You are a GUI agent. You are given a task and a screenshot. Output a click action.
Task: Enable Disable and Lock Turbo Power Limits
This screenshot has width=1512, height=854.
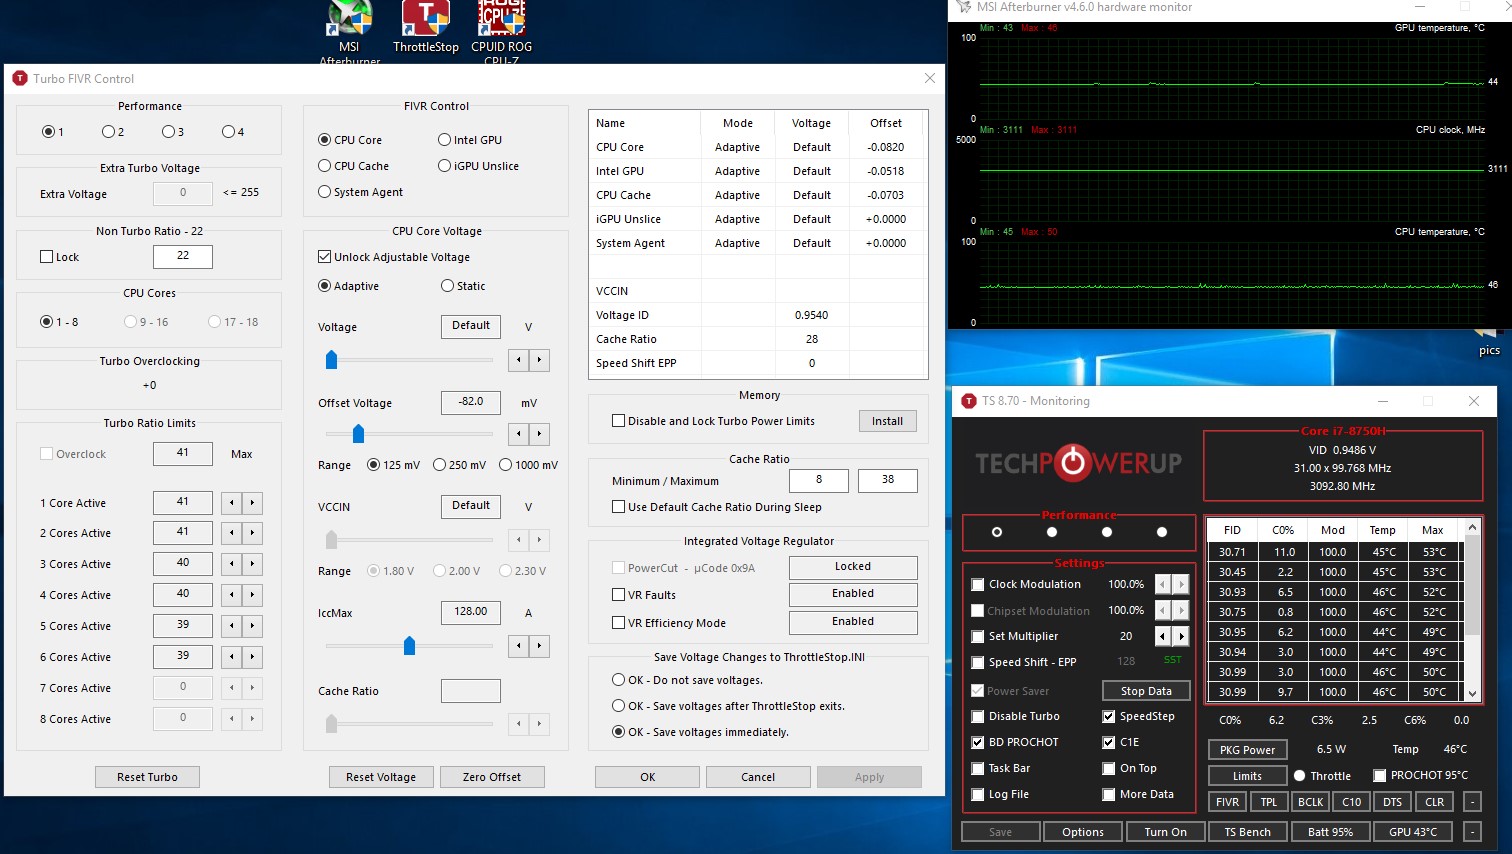pyautogui.click(x=713, y=421)
